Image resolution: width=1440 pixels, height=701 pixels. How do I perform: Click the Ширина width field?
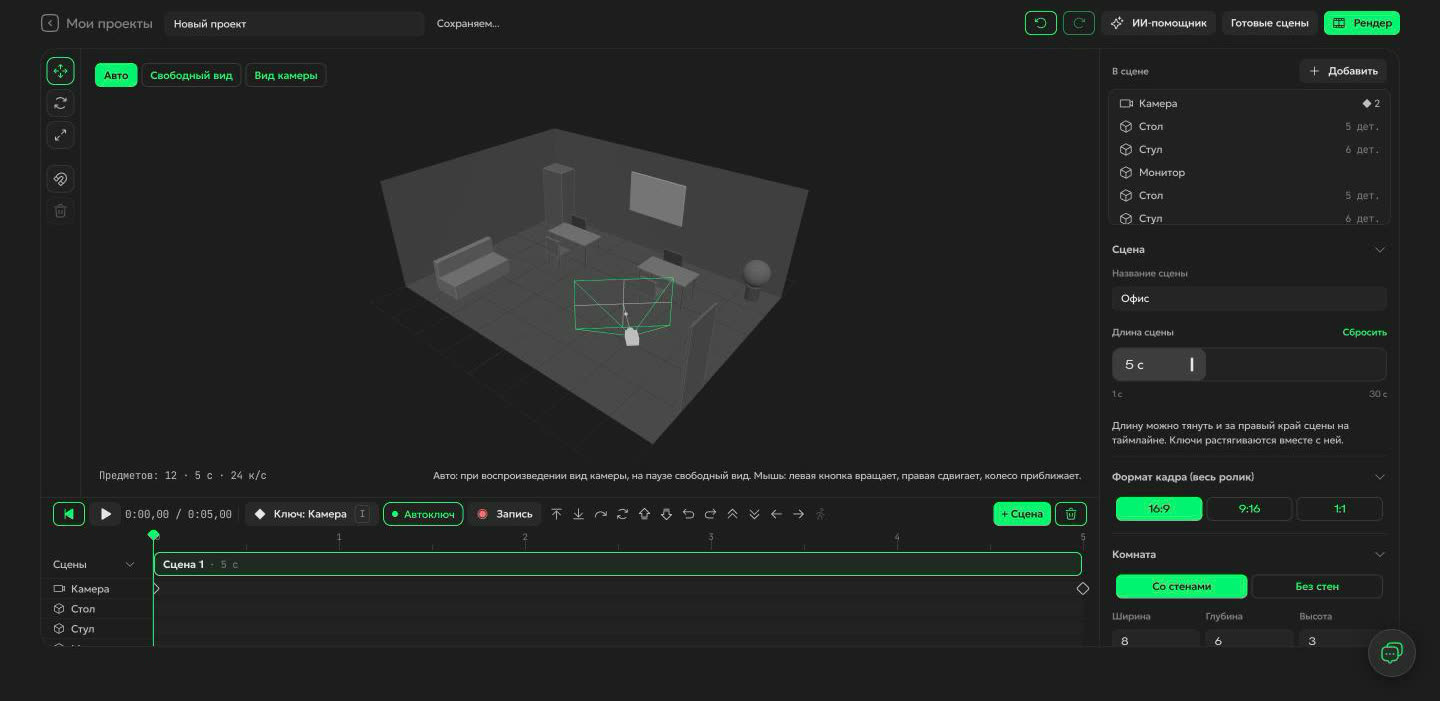click(x=1155, y=640)
